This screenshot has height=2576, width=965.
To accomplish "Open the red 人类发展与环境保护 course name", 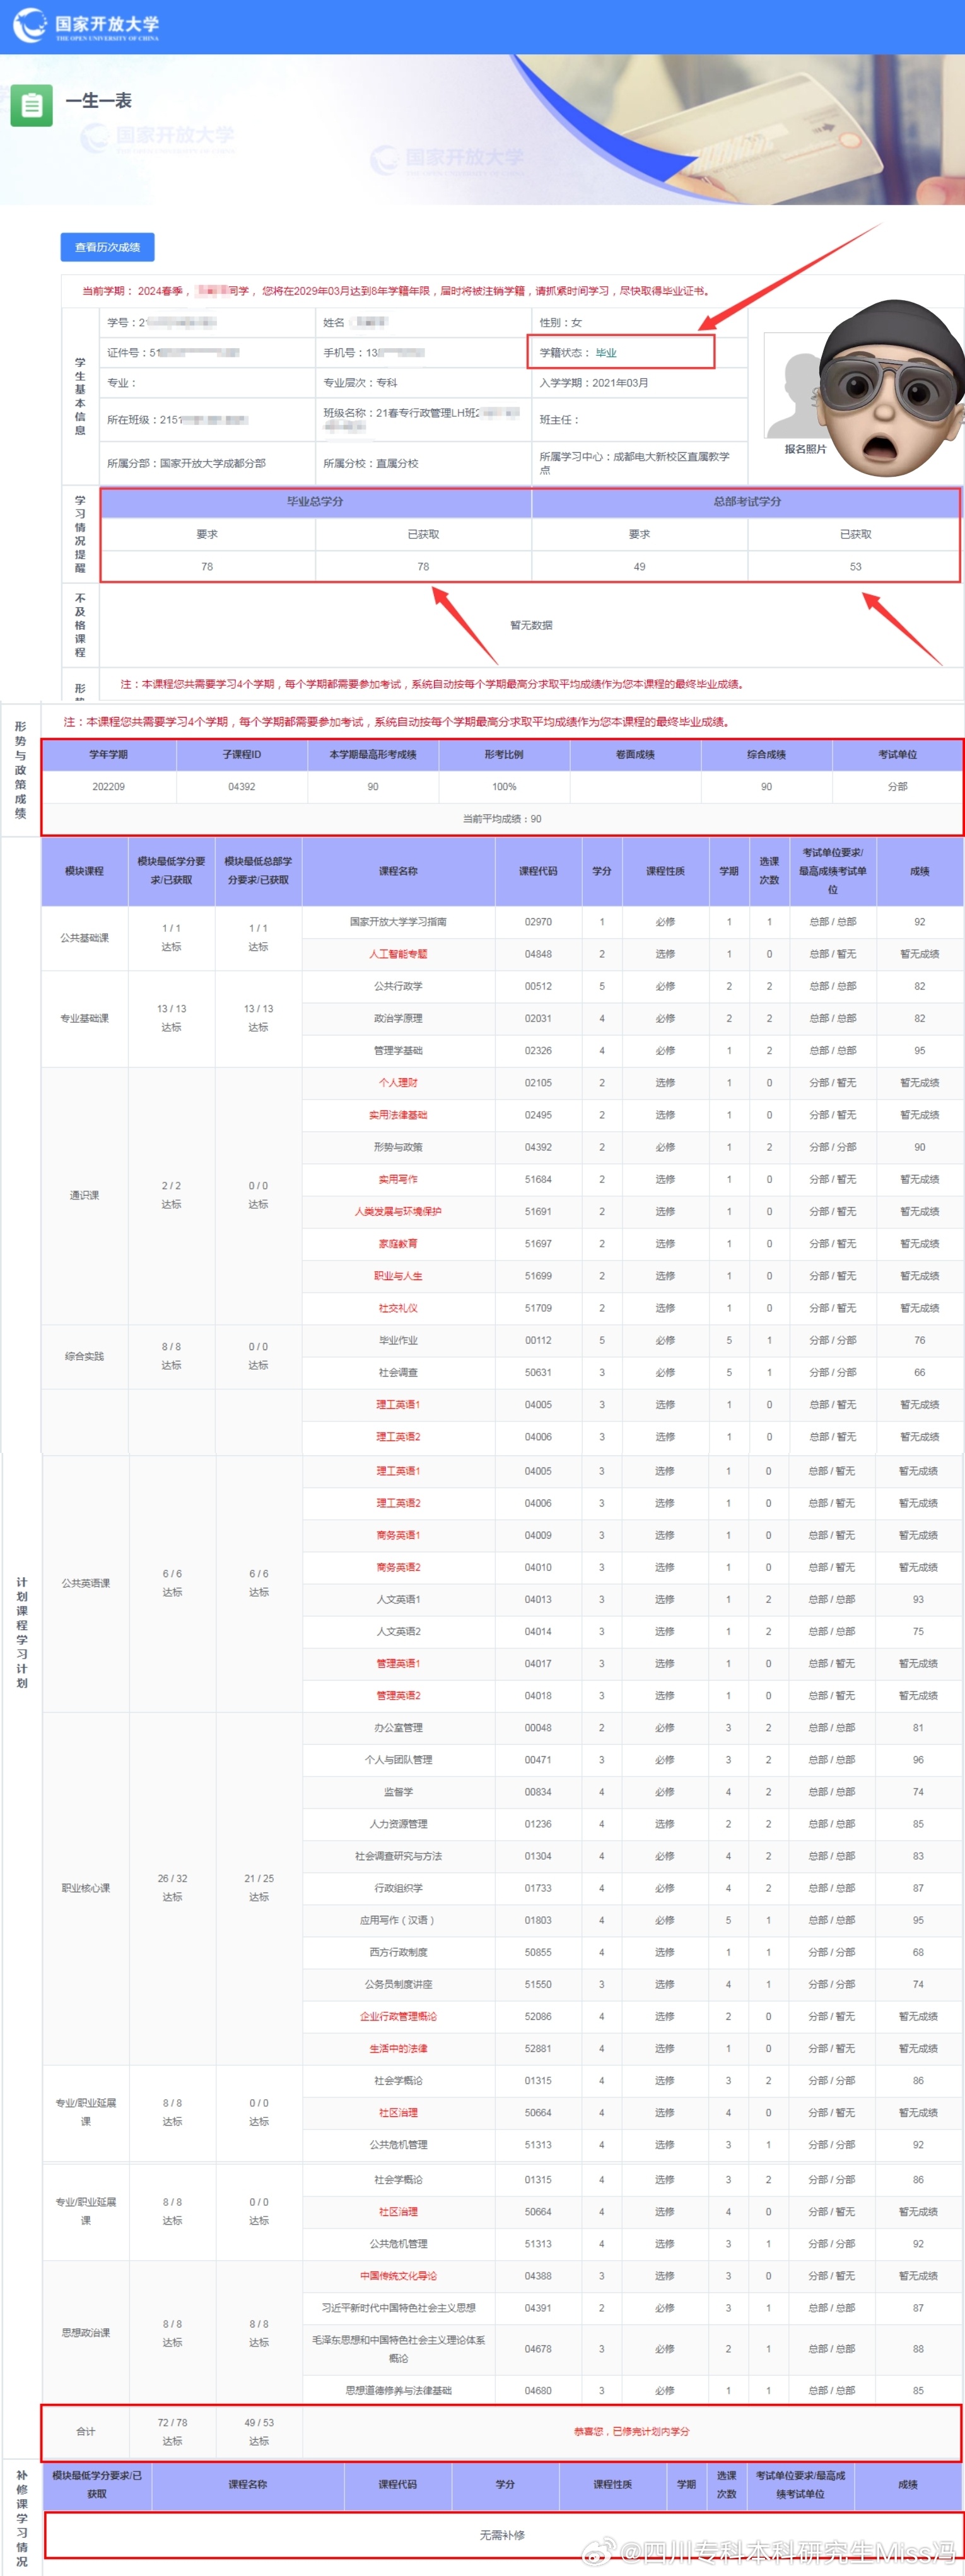I will pos(398,1212).
